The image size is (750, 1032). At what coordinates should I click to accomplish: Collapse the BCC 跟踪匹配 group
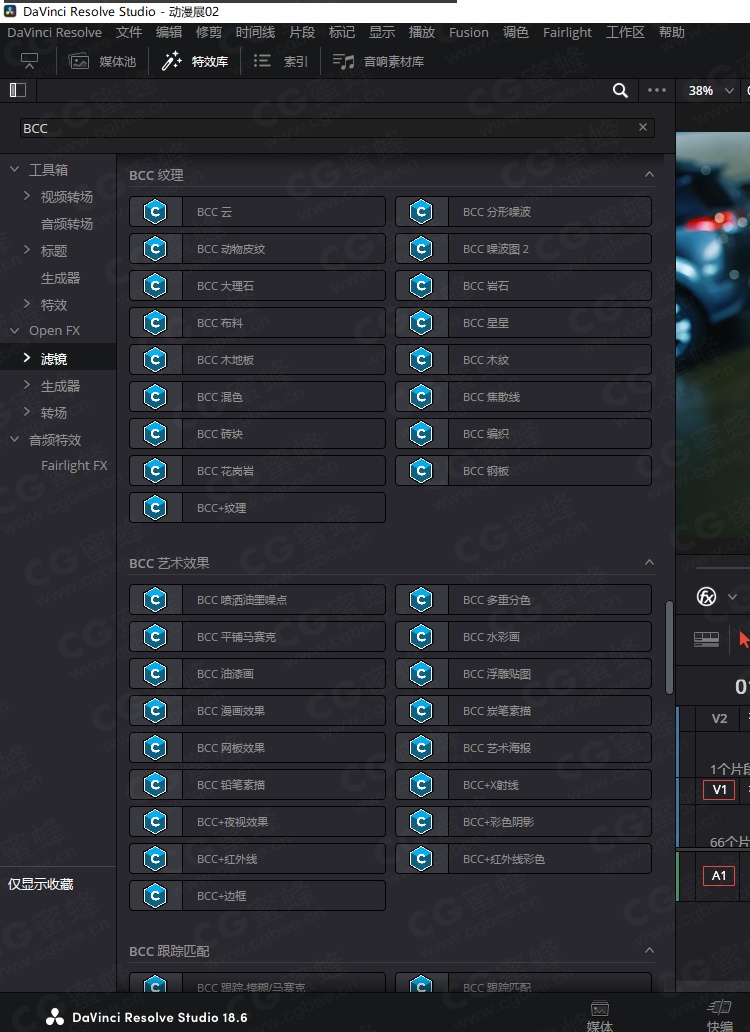[649, 950]
